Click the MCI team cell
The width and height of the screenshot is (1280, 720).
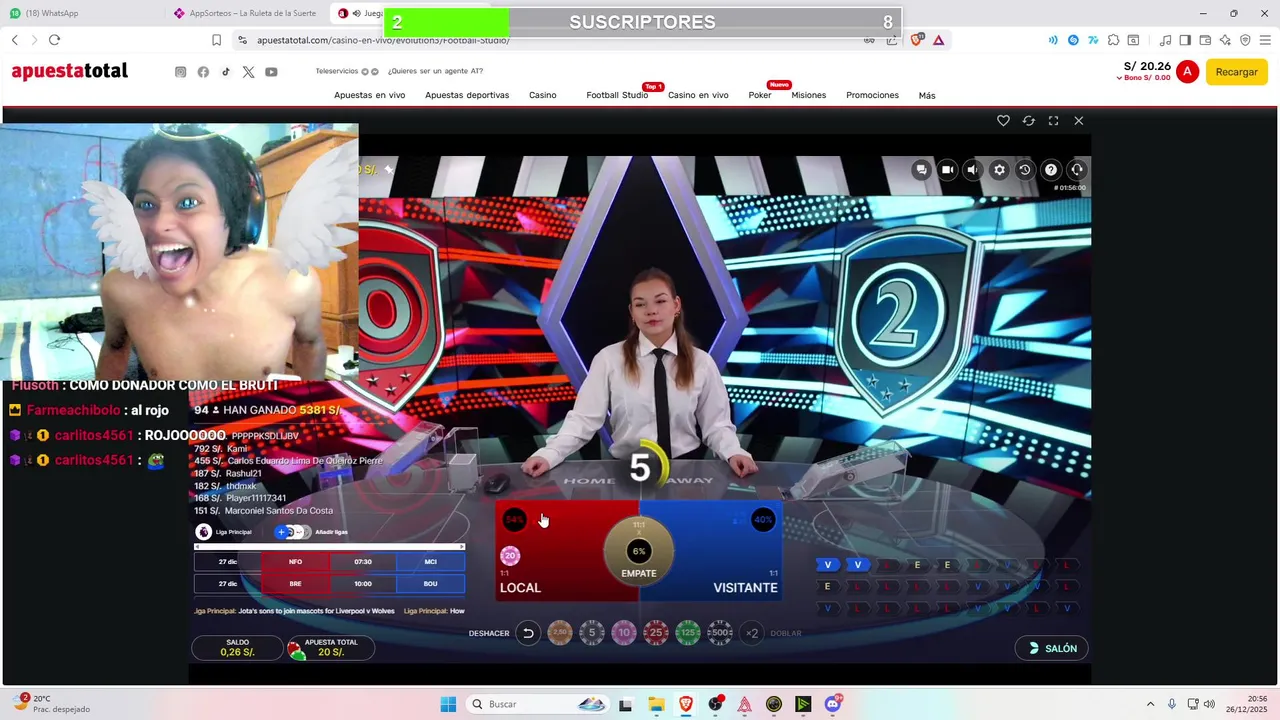430,562
